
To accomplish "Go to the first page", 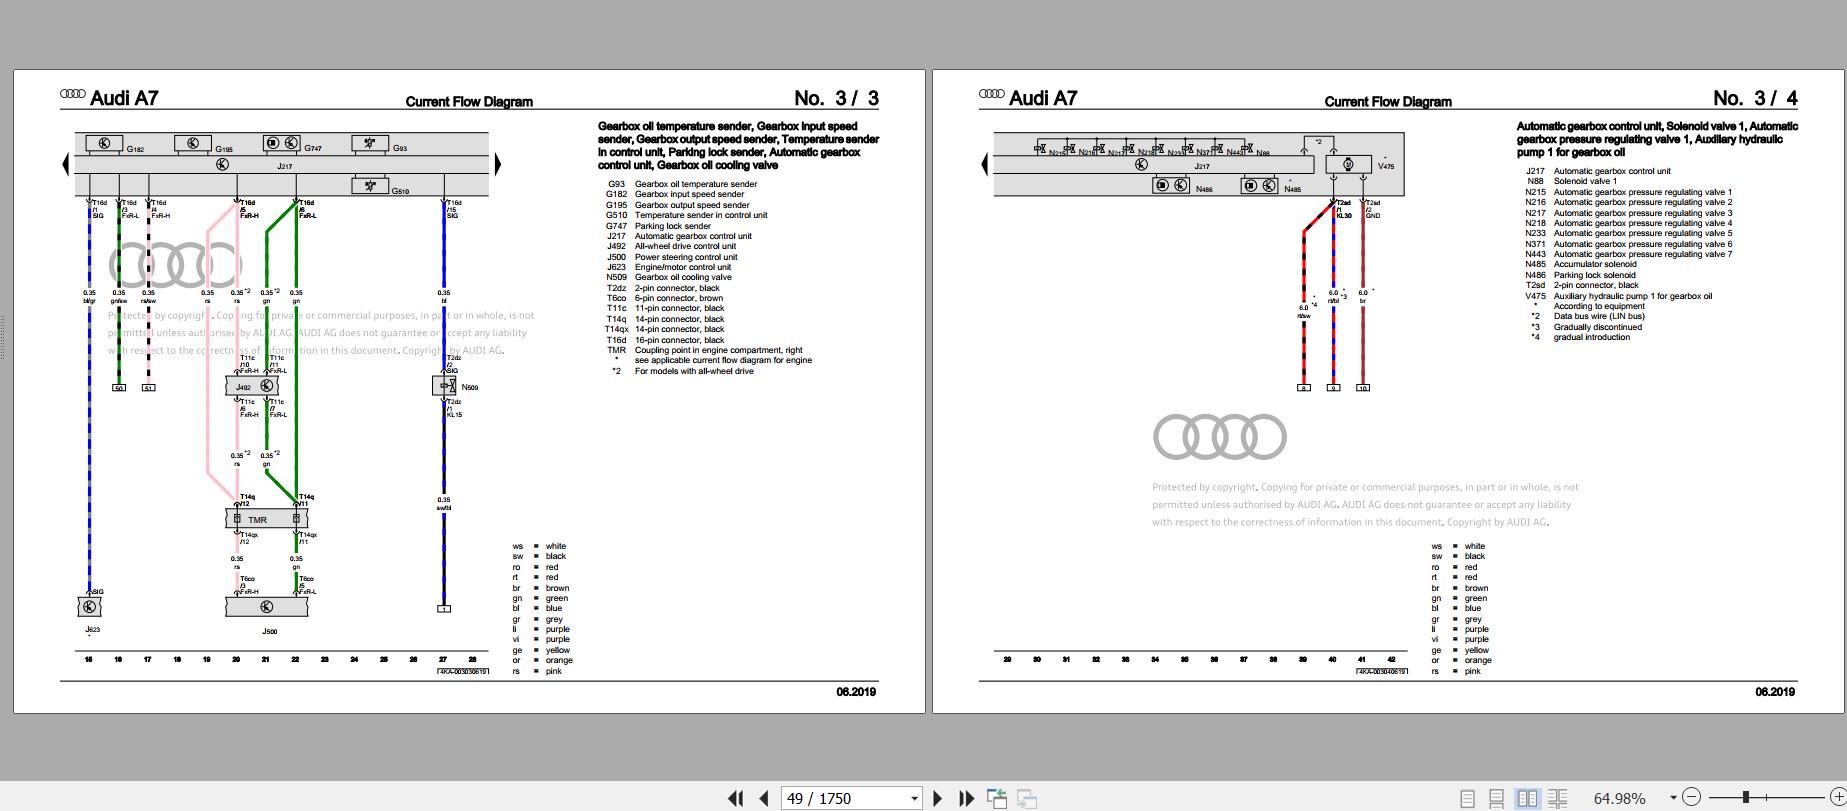I will click(x=736, y=798).
